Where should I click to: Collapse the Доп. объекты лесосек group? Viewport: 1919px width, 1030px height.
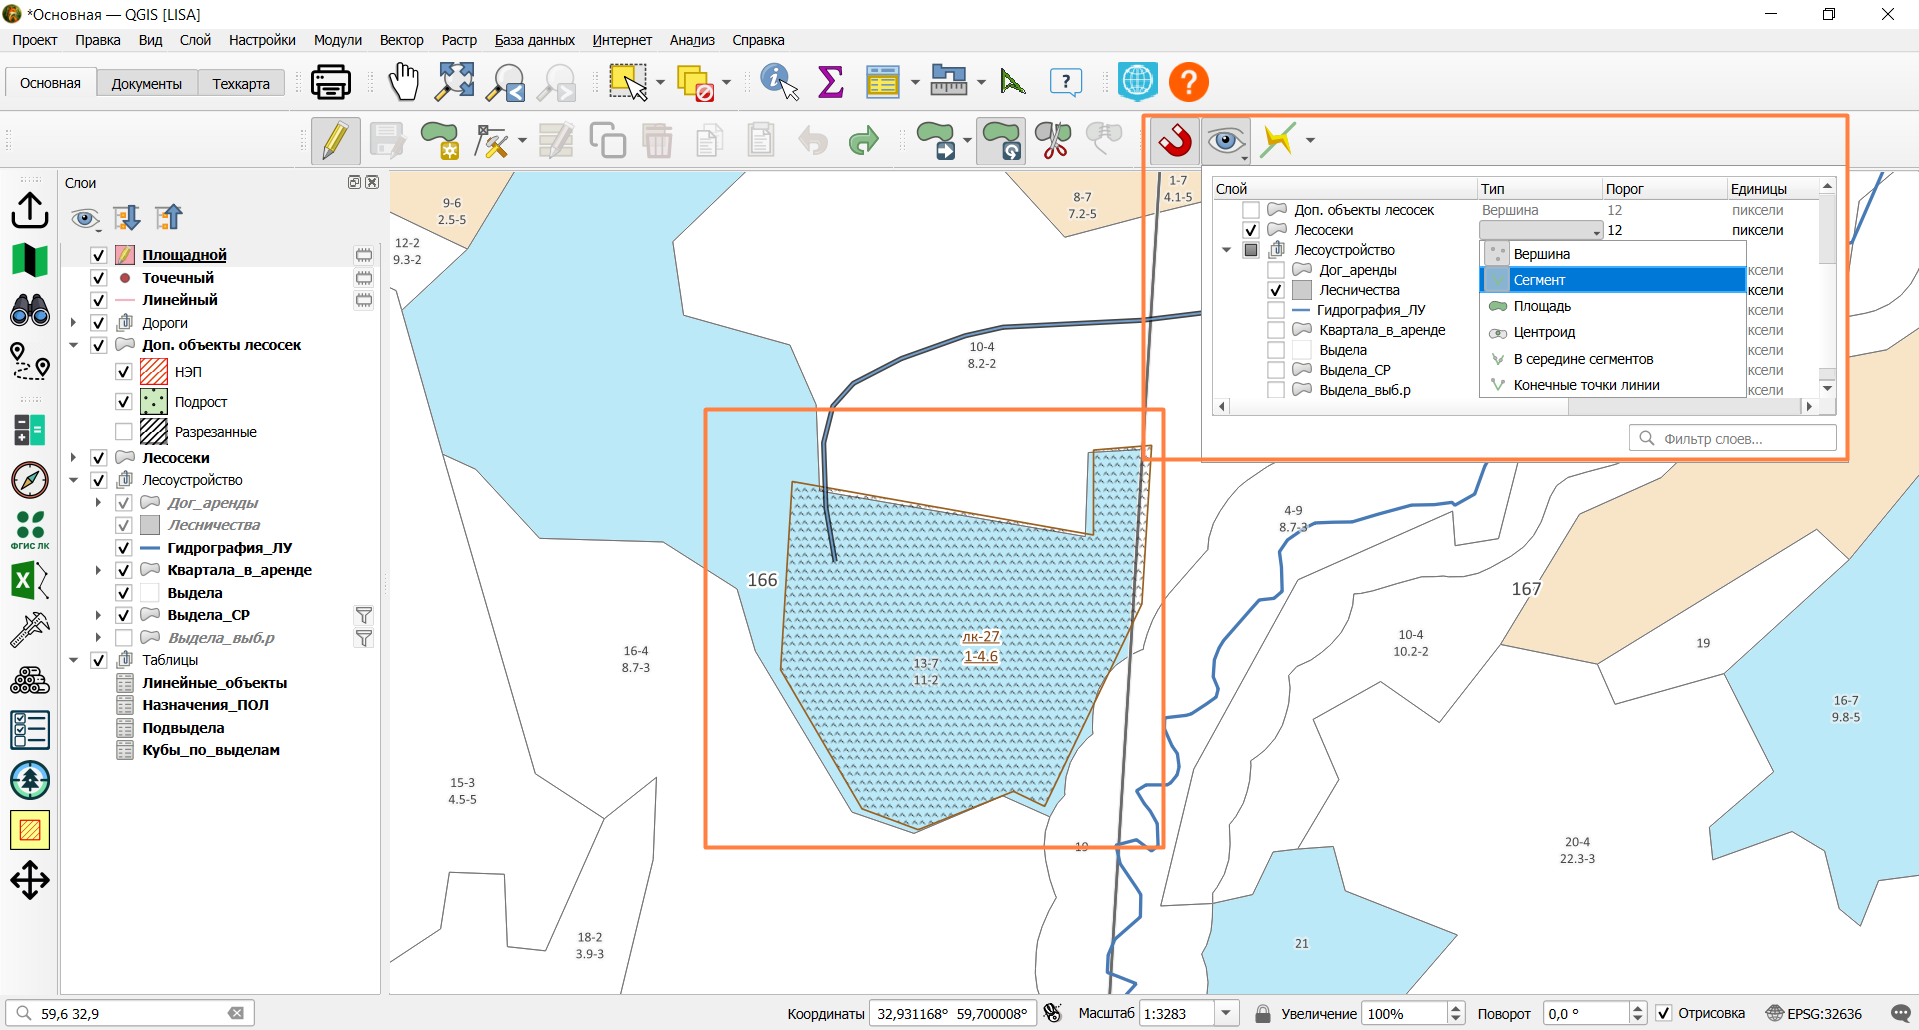coord(74,345)
